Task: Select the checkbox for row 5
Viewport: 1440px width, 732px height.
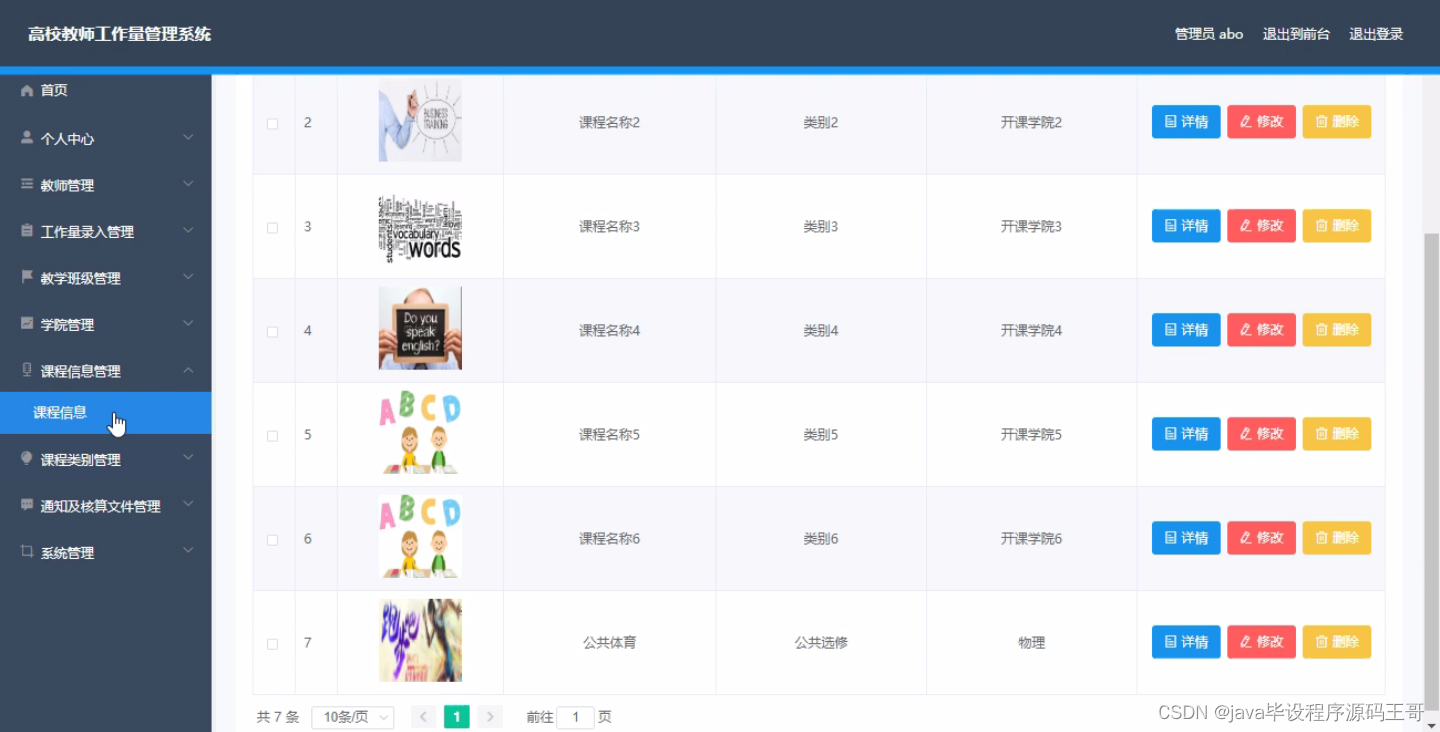Action: click(x=272, y=435)
